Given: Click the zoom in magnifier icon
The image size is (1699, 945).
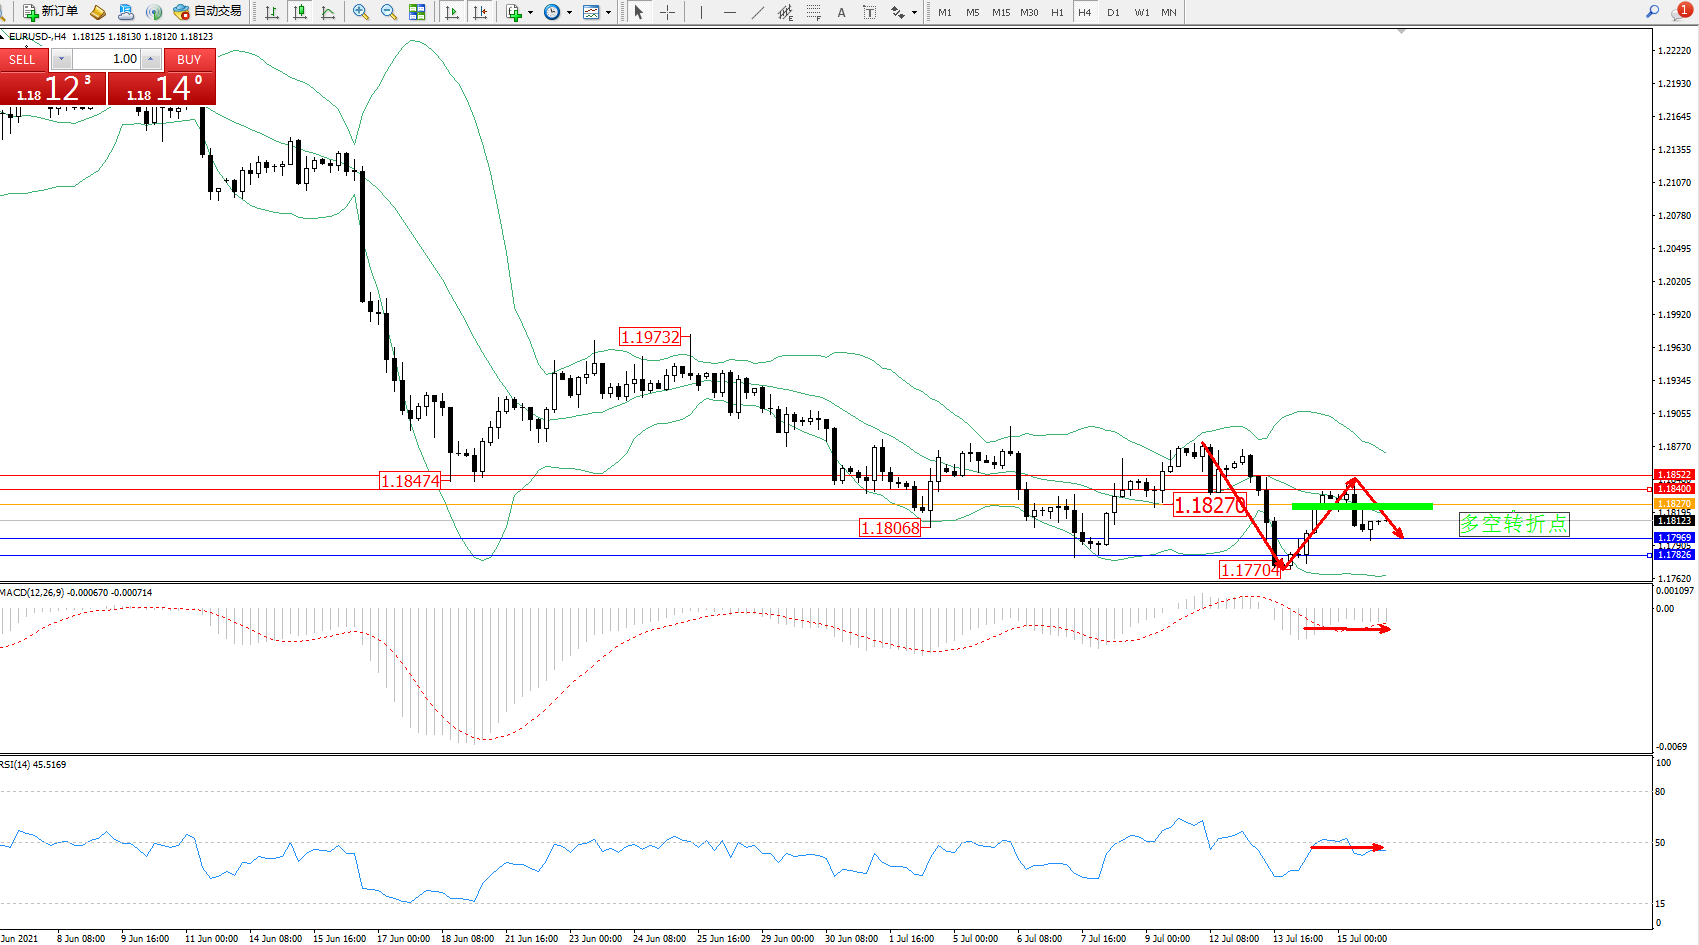Looking at the screenshot, I should pos(361,12).
